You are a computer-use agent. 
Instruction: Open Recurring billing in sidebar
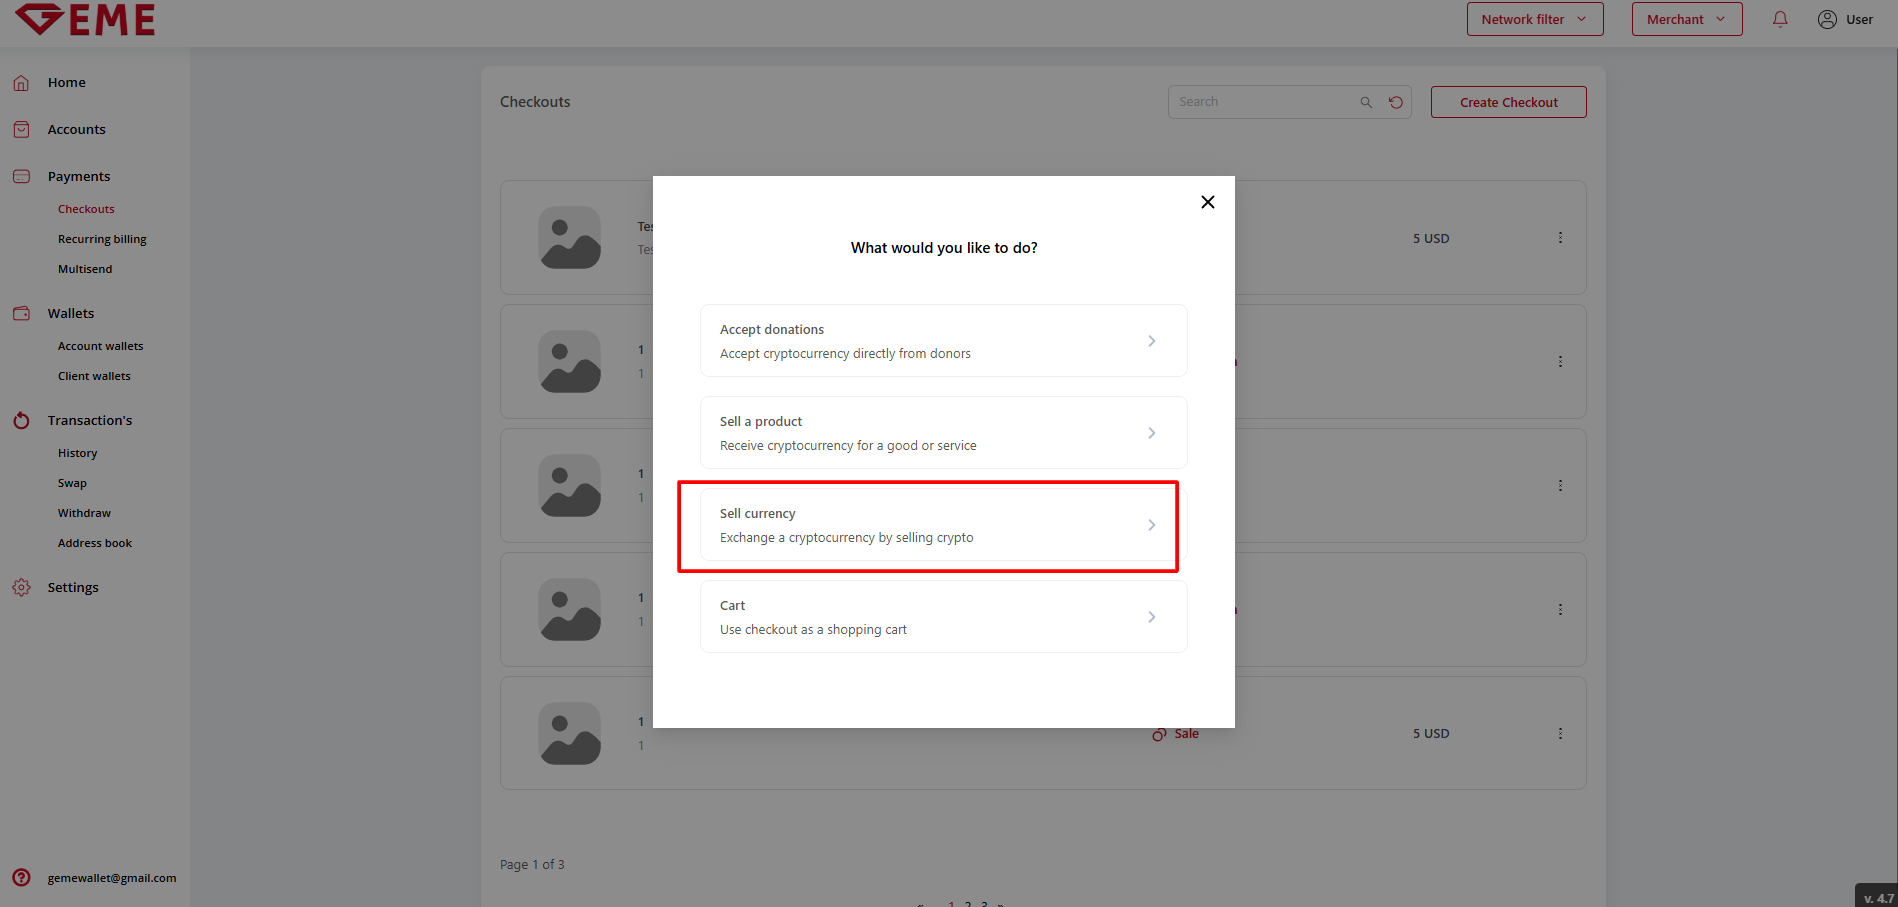pyautogui.click(x=102, y=239)
